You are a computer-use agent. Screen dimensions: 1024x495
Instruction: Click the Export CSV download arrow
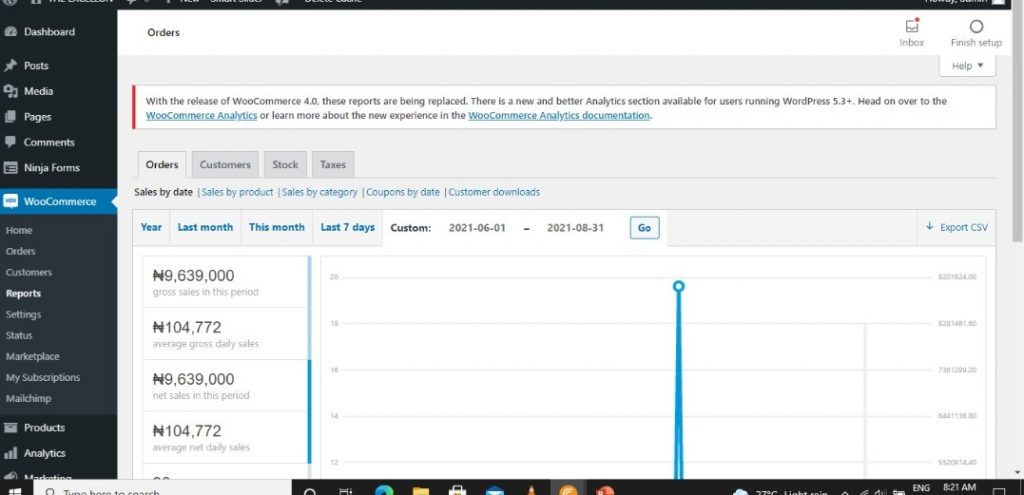[929, 227]
